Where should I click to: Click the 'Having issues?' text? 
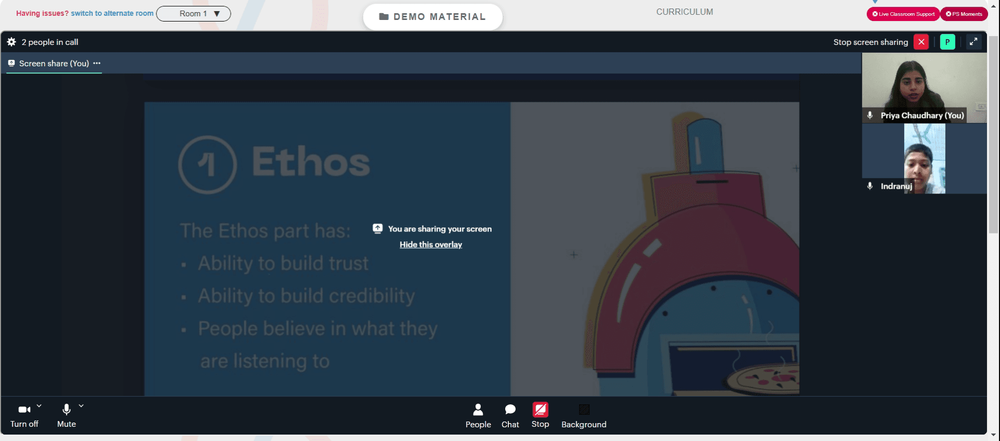[43, 13]
